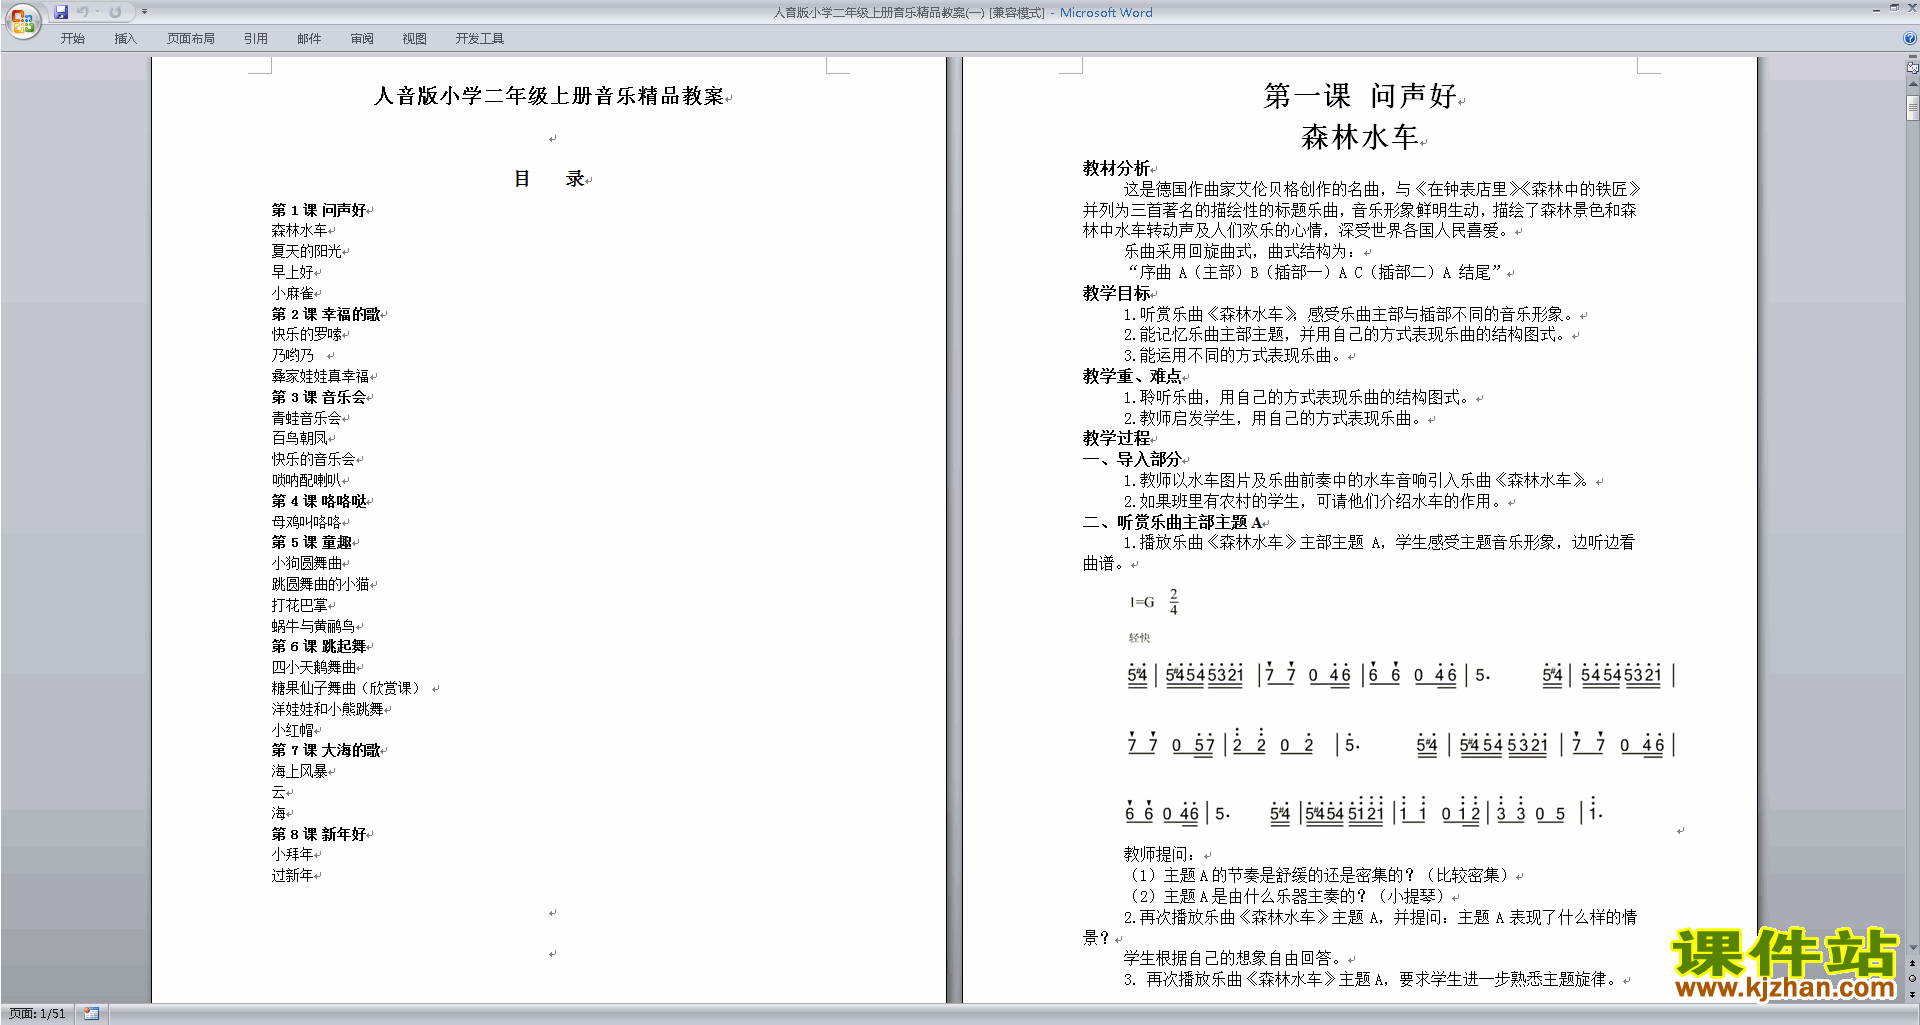This screenshot has height=1025, width=1920.
Task: Switch to the 引用 tab
Action: click(255, 38)
